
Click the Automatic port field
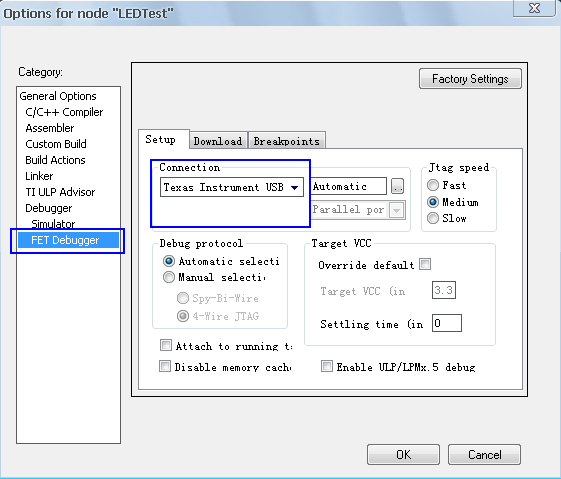pyautogui.click(x=348, y=186)
